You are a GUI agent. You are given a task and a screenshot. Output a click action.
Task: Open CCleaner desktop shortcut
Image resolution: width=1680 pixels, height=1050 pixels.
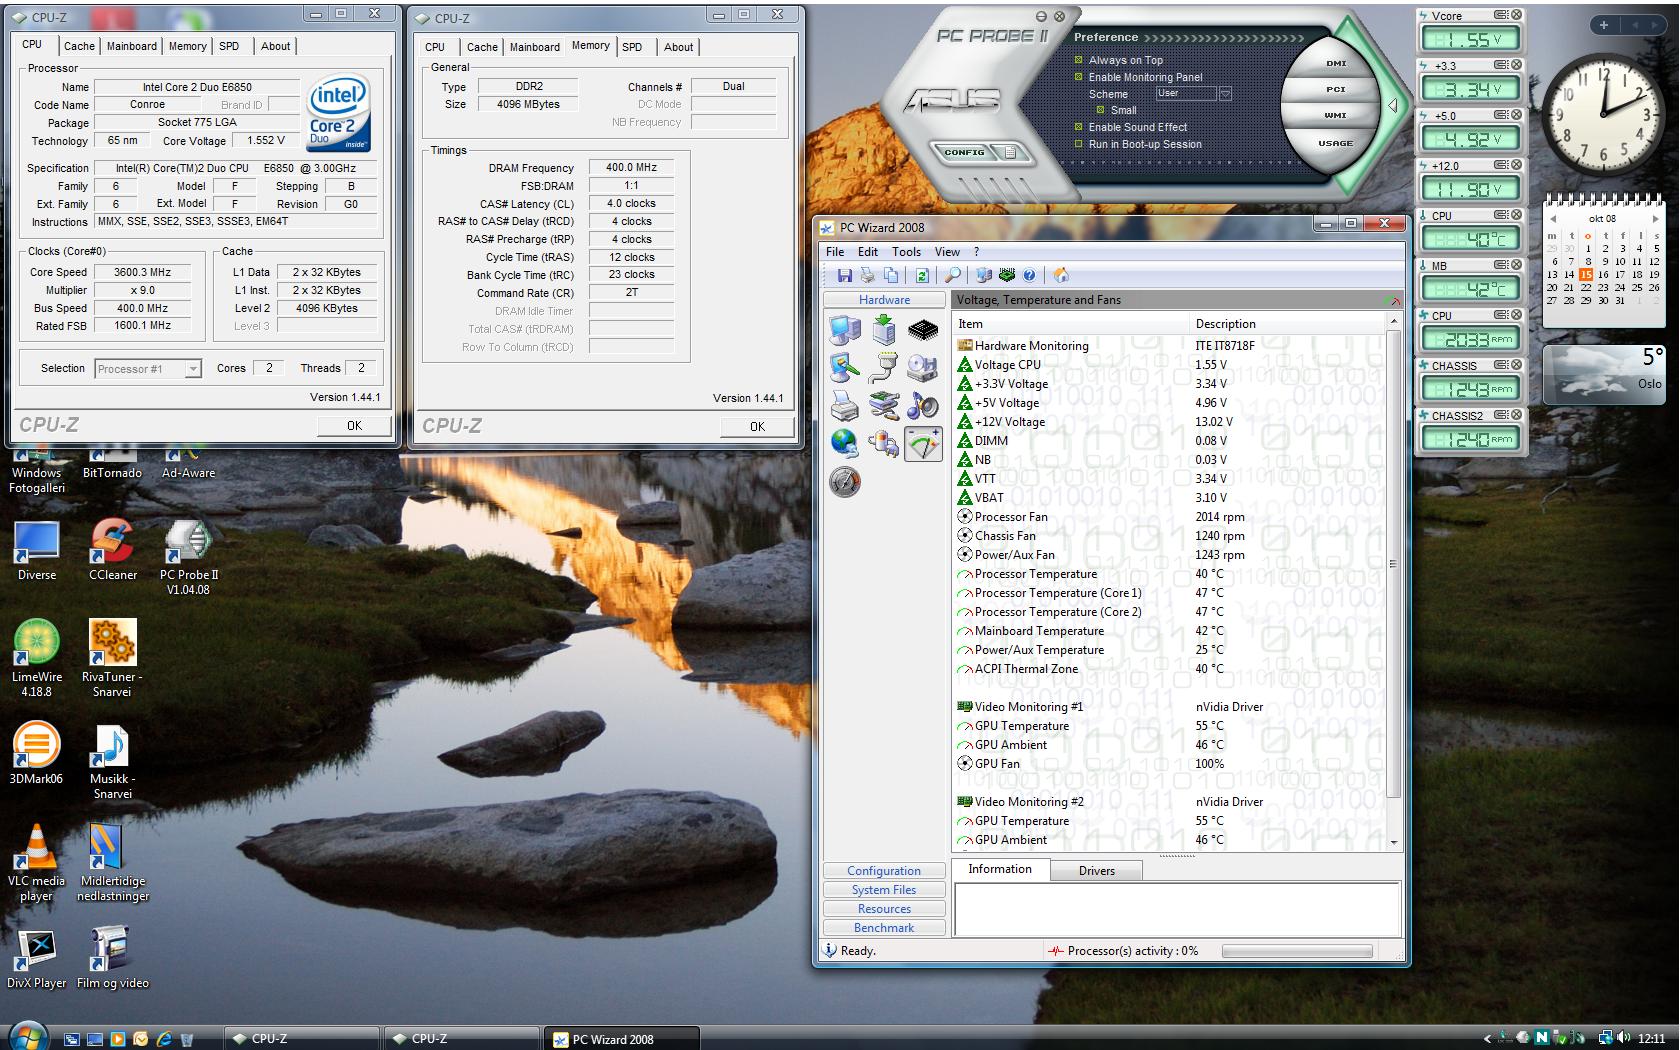point(112,549)
